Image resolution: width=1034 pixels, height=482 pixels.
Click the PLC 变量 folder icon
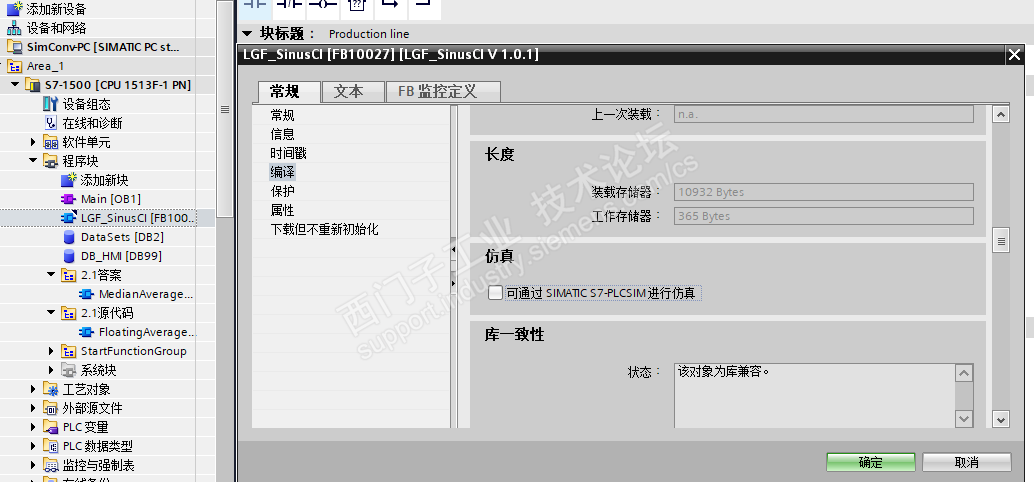click(x=50, y=427)
